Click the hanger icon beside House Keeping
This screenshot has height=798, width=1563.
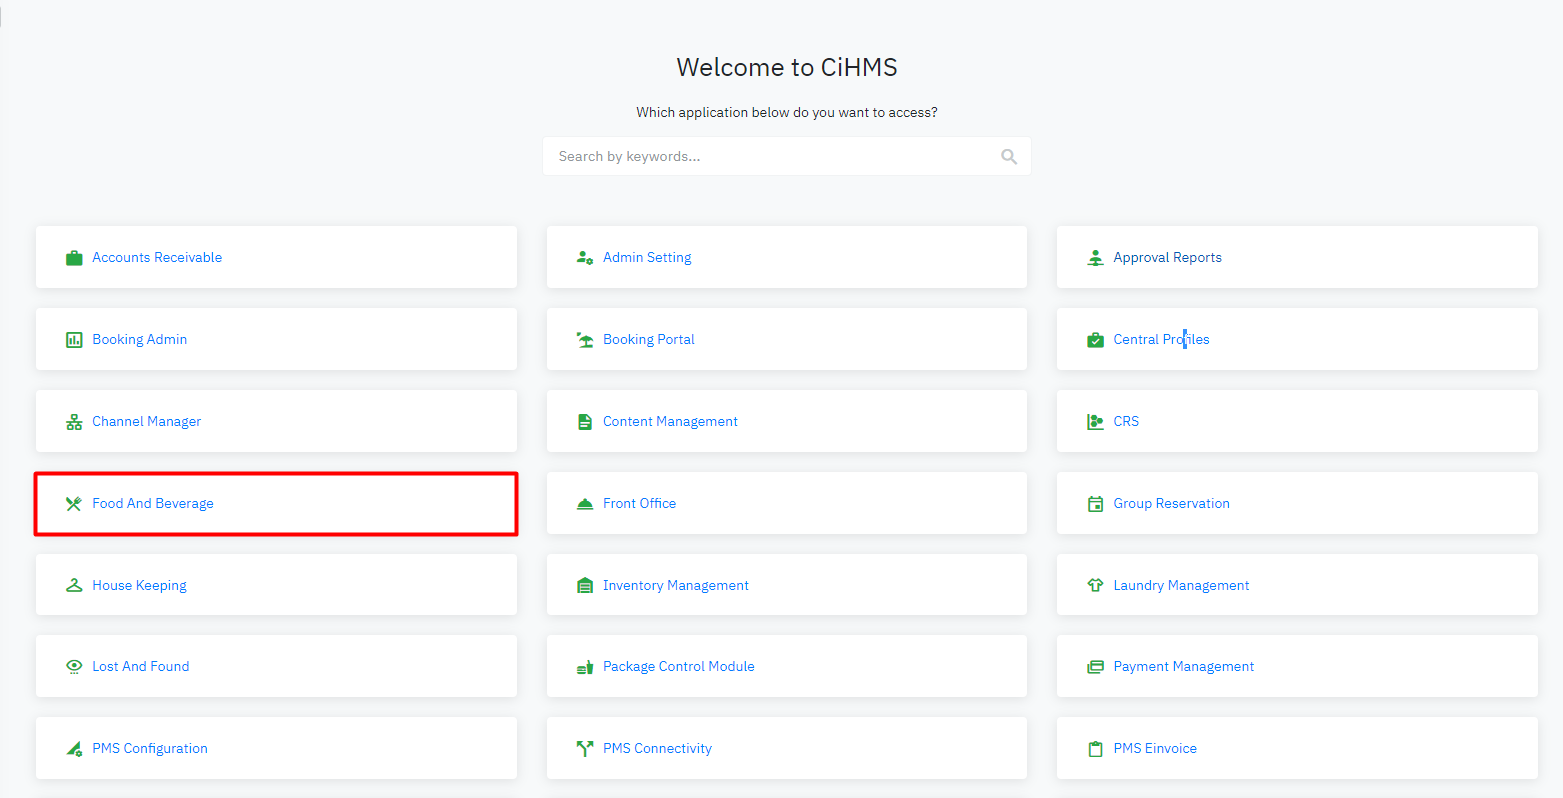(74, 586)
